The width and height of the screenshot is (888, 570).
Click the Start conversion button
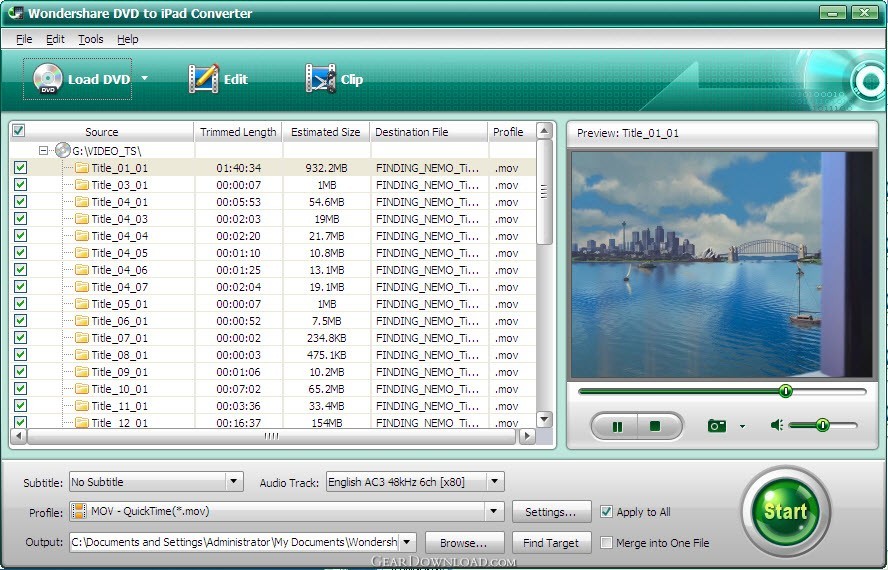tap(785, 511)
